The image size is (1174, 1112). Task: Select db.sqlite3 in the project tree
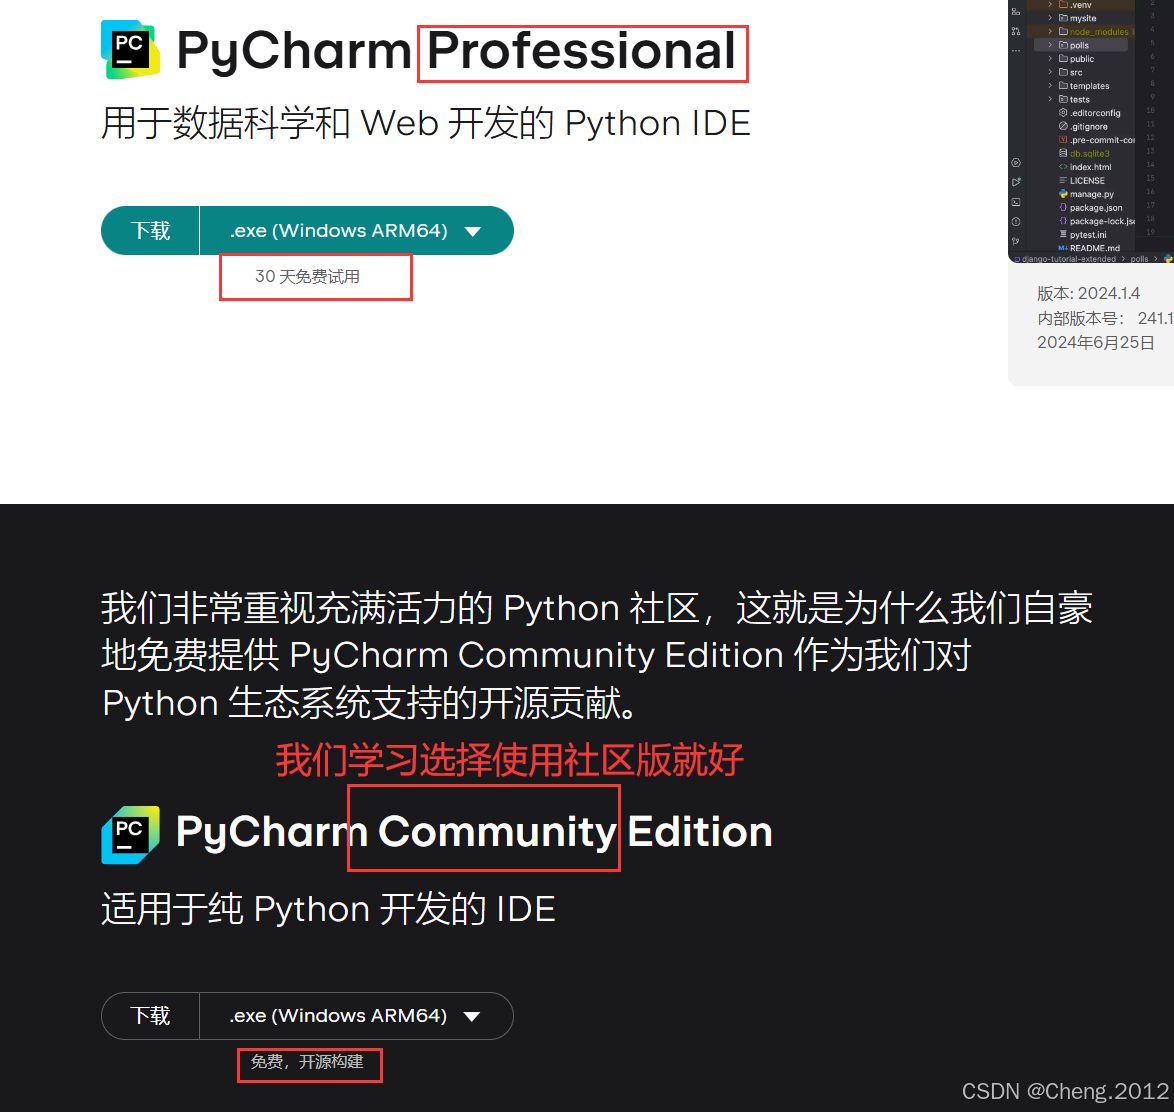coord(1090,154)
